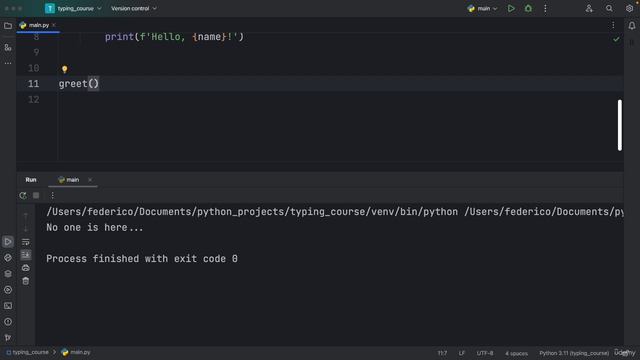This screenshot has width=640, height=360.
Task: Click the lightbulb quick-fix on line 10
Action: coord(64,69)
